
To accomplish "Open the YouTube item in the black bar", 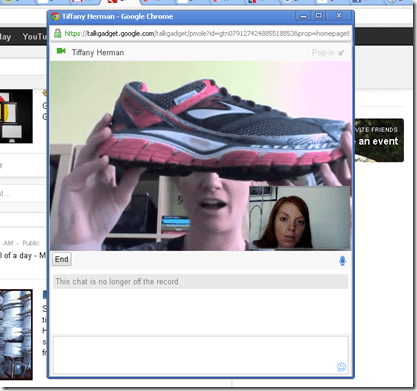I will tap(34, 37).
